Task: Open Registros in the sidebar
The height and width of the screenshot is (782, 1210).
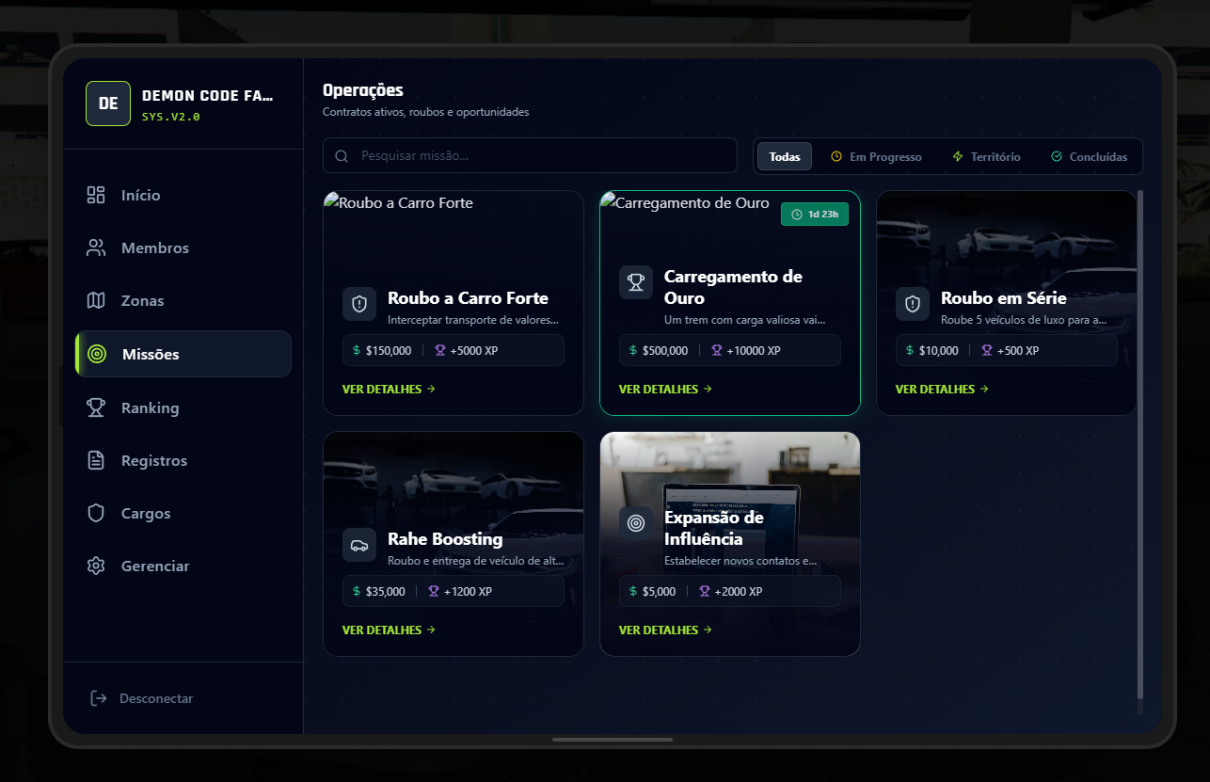Action: click(183, 461)
